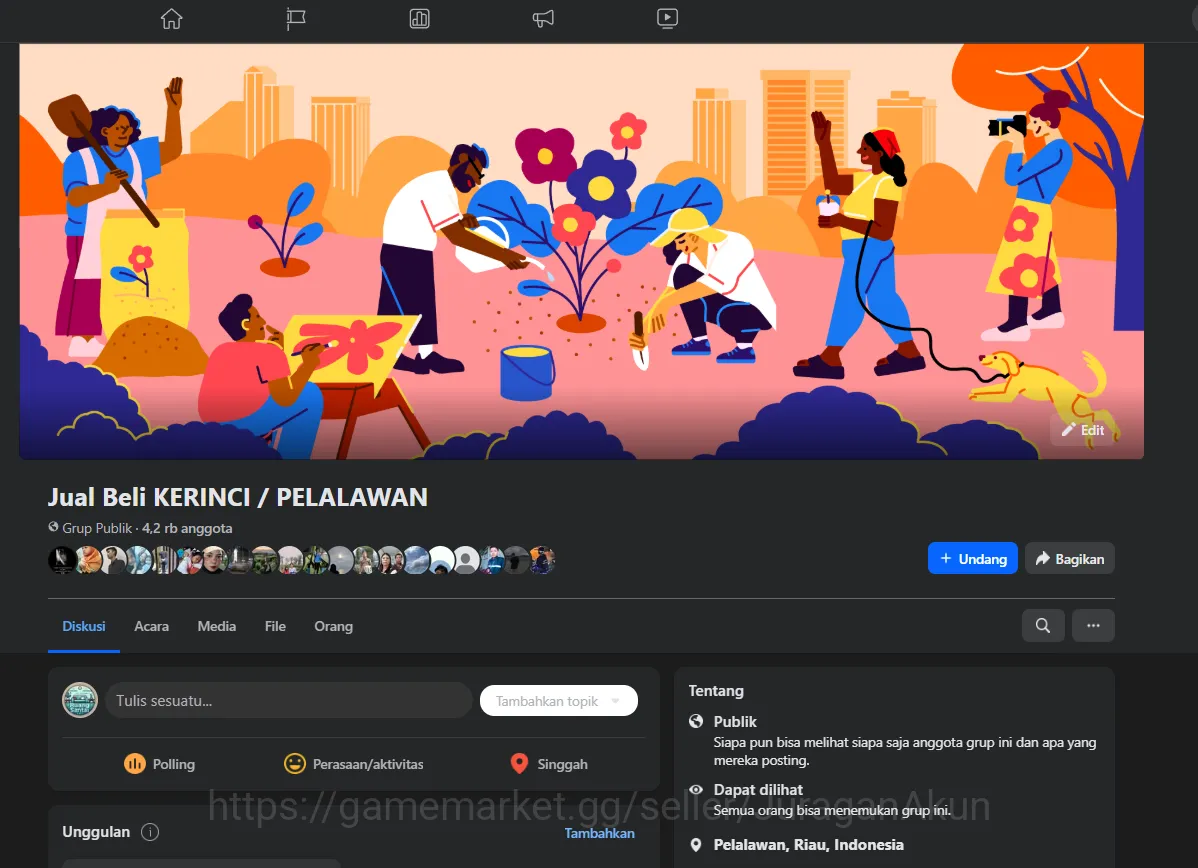The image size is (1198, 868).
Task: Switch to the Diskusi tab
Action: click(x=84, y=627)
